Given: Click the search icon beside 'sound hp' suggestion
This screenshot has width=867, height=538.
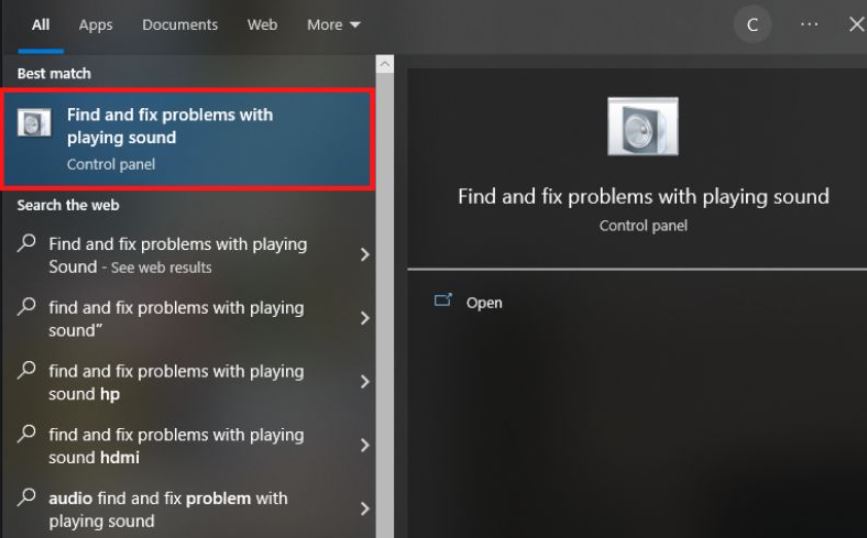Looking at the screenshot, I should [x=27, y=370].
